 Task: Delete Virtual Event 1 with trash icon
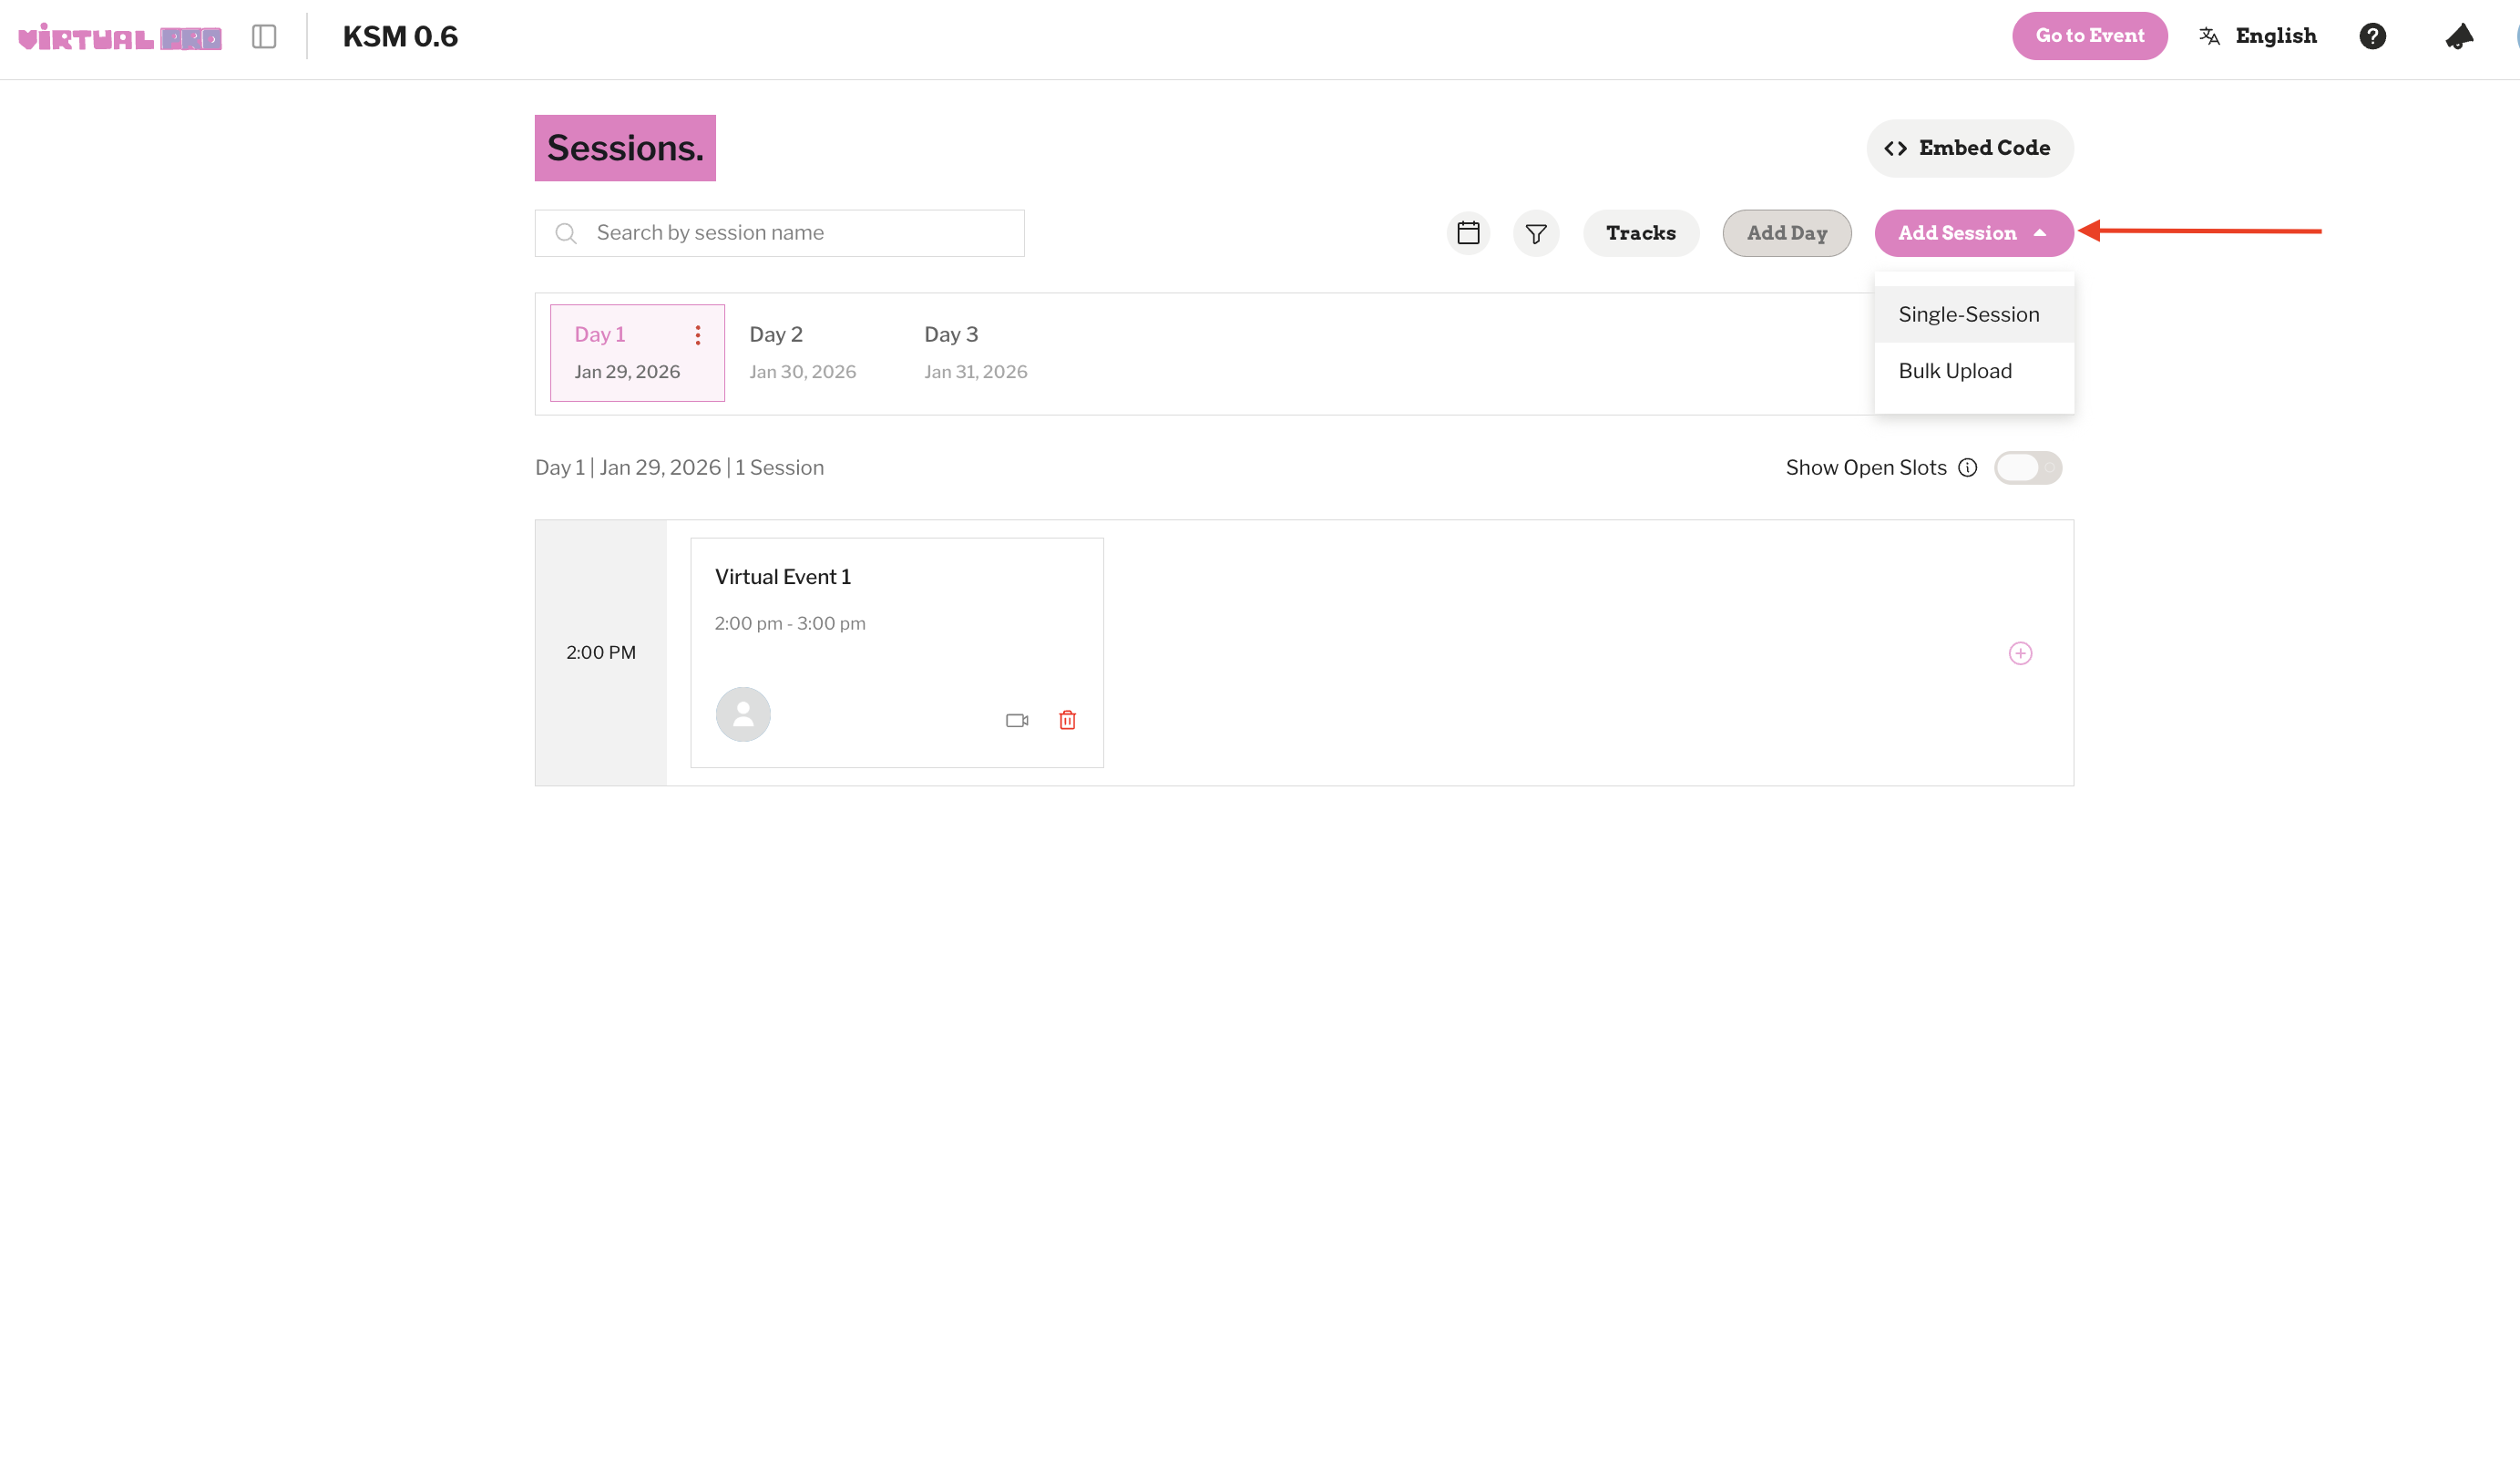1067,720
